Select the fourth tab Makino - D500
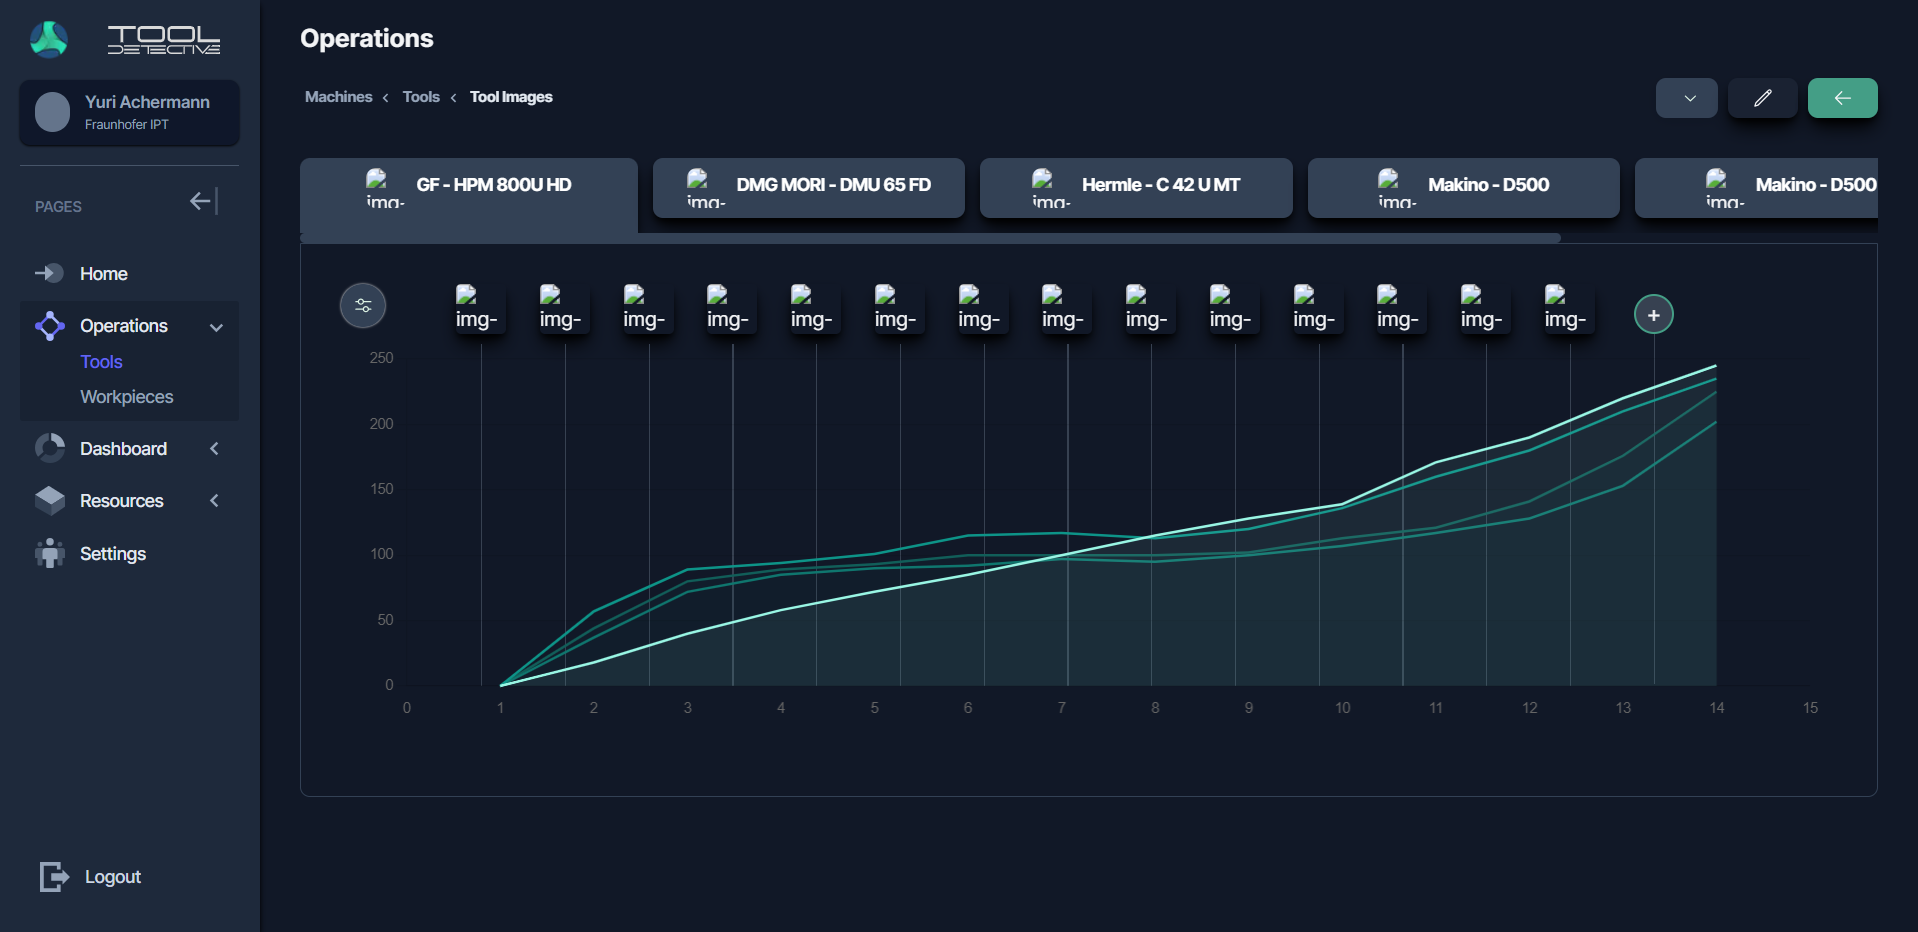 tap(1464, 187)
